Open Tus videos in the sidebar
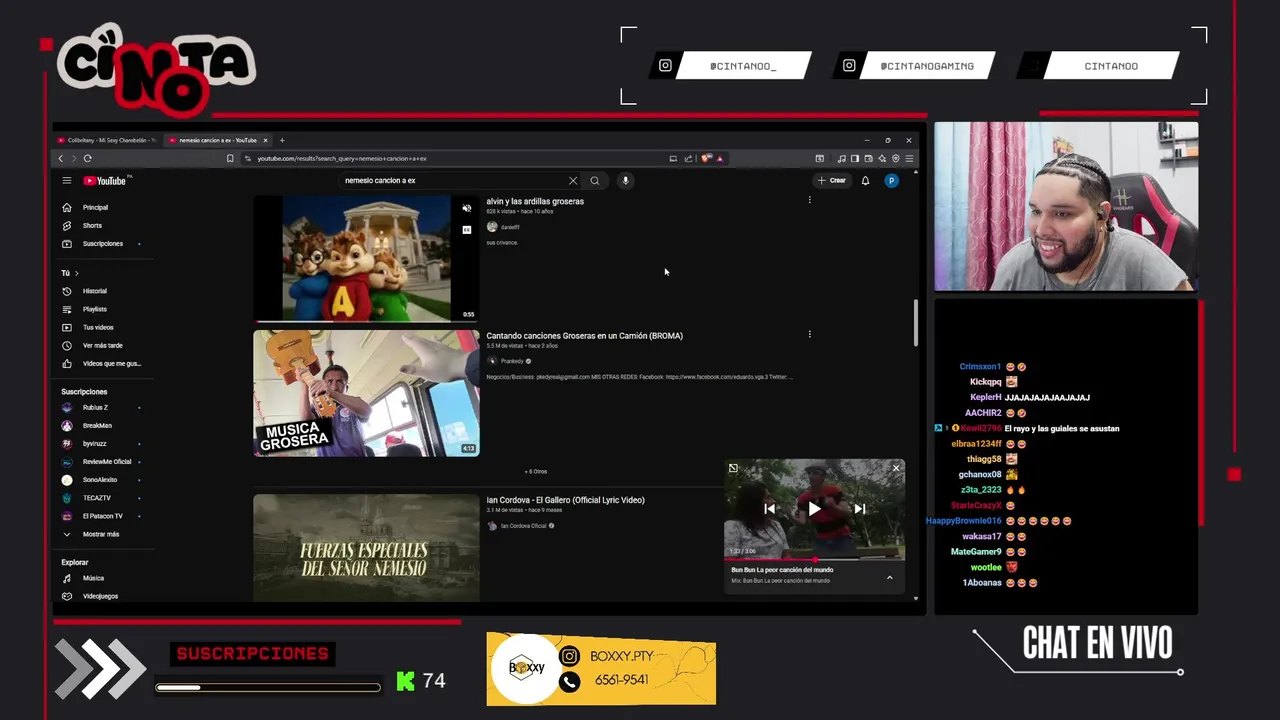This screenshot has height=720, width=1280. point(98,327)
